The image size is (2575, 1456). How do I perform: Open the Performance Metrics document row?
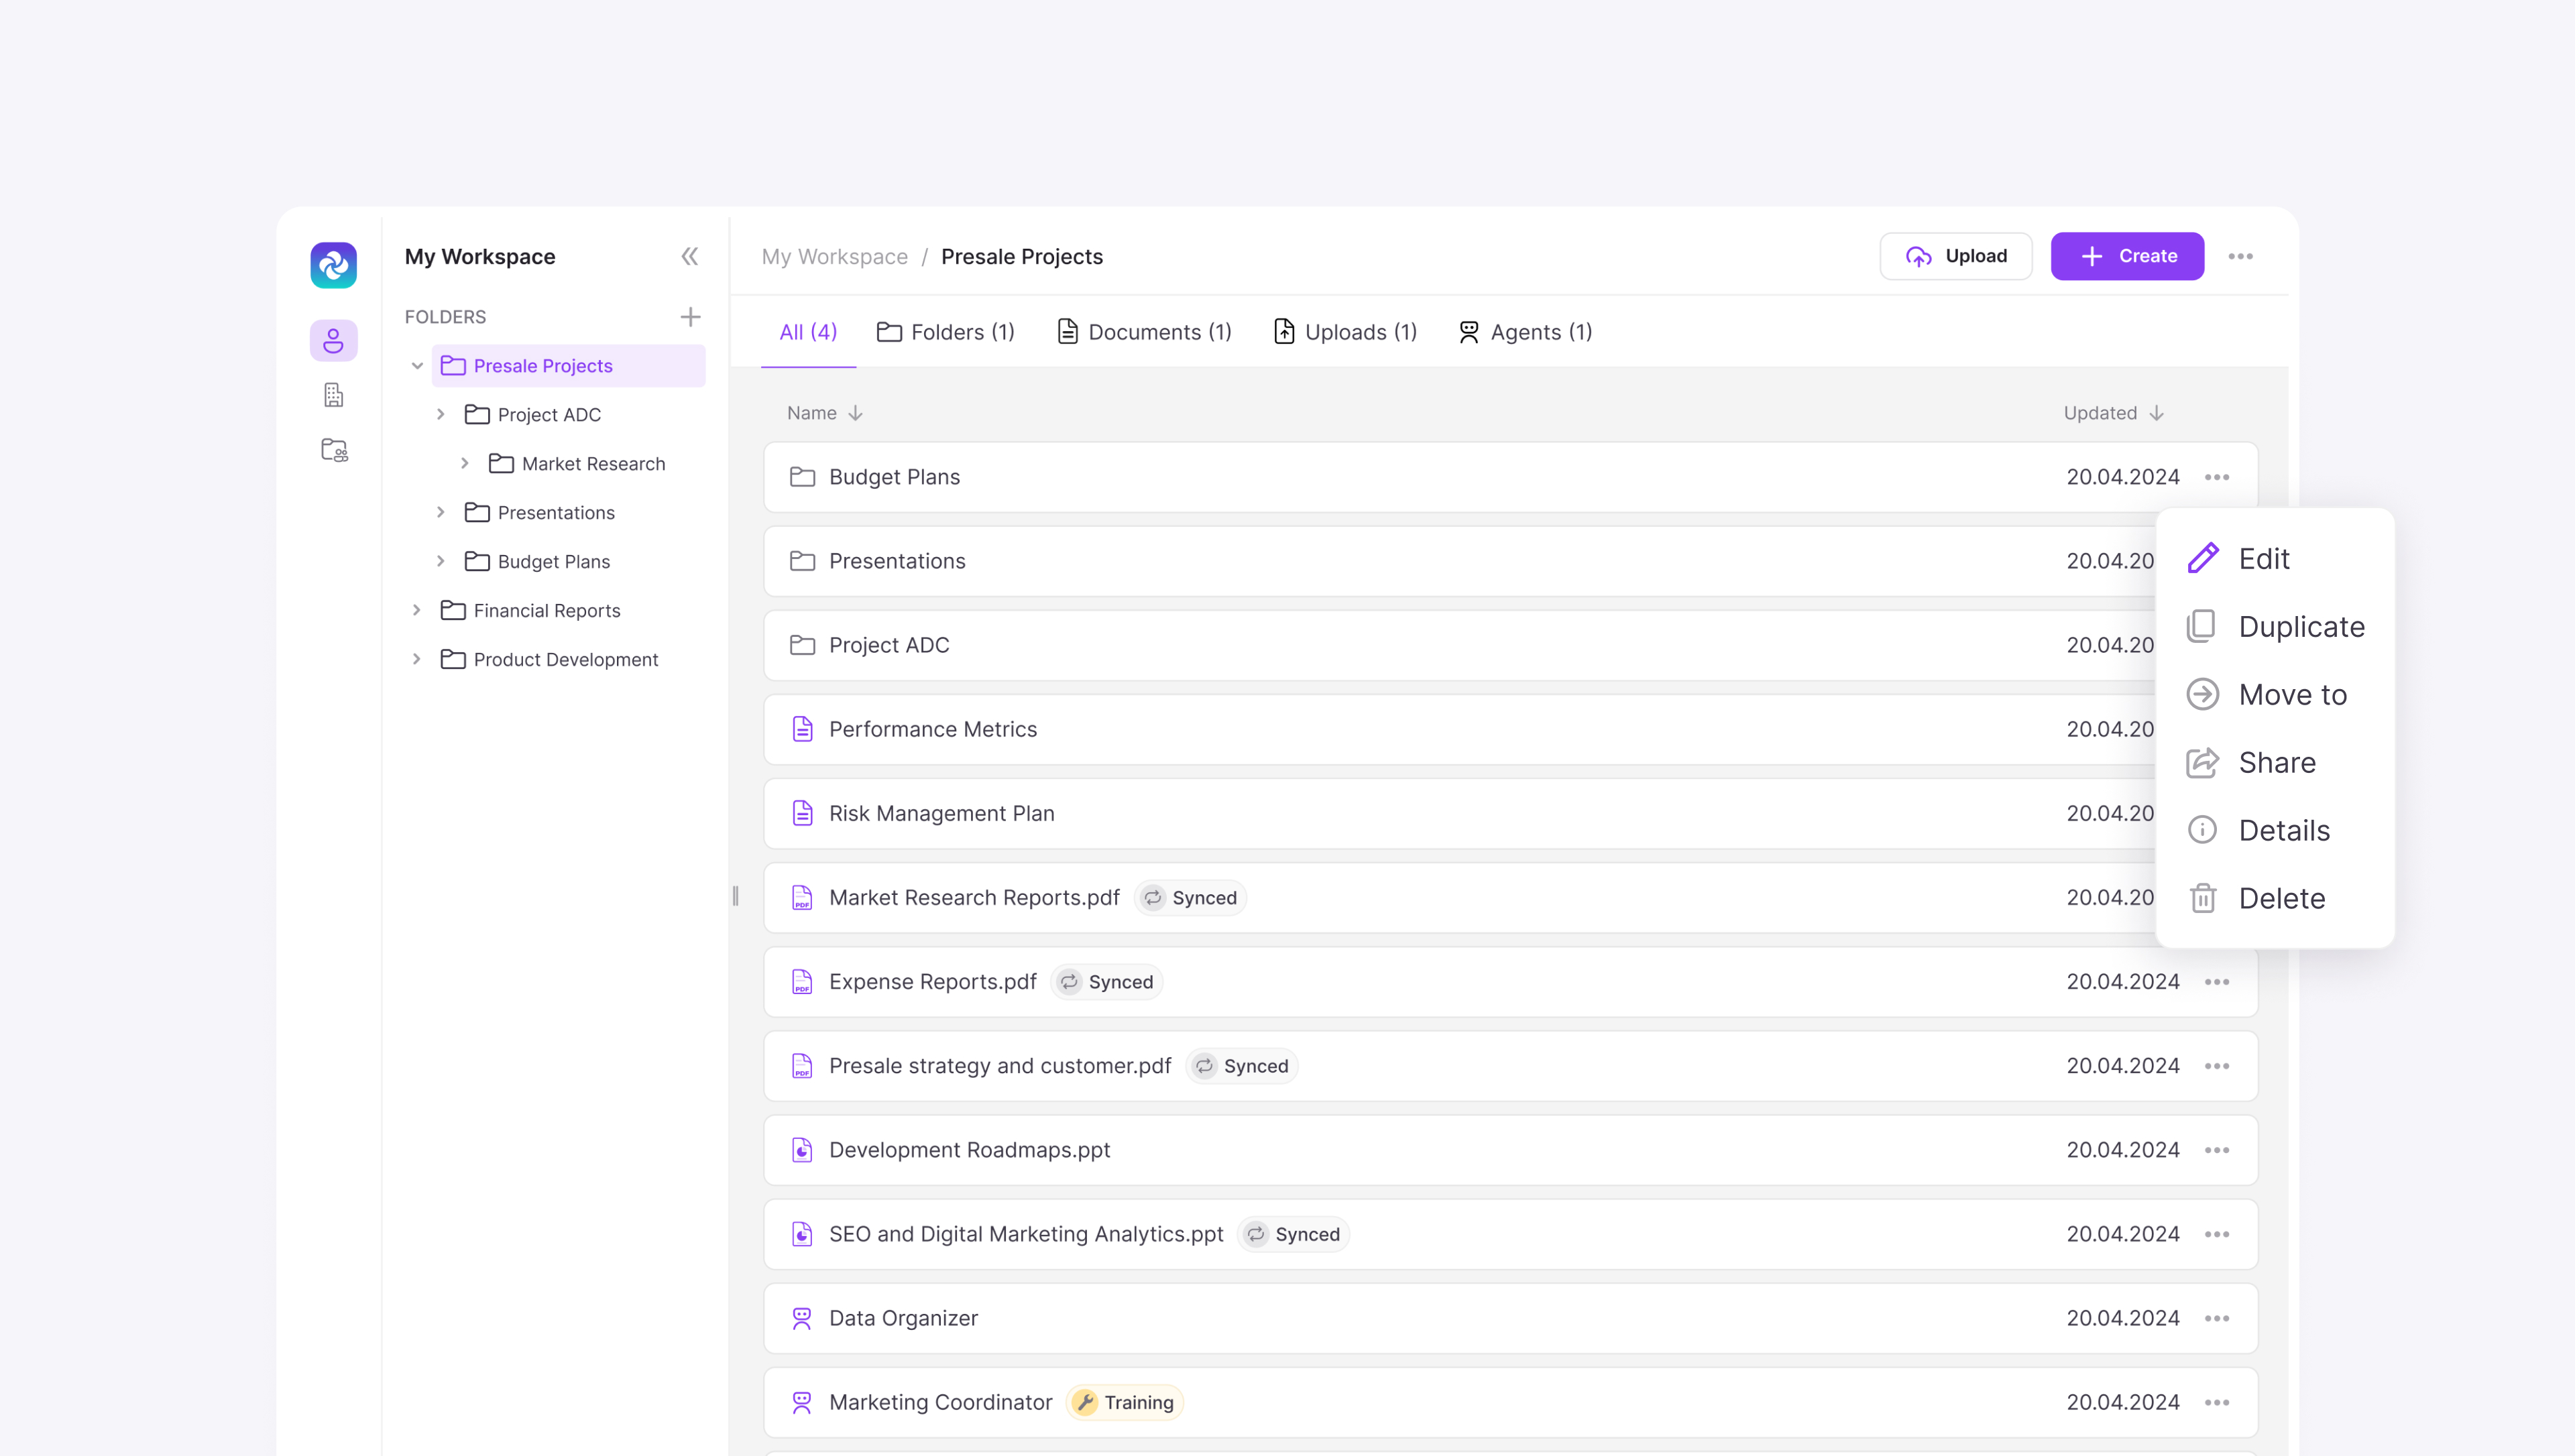point(932,729)
